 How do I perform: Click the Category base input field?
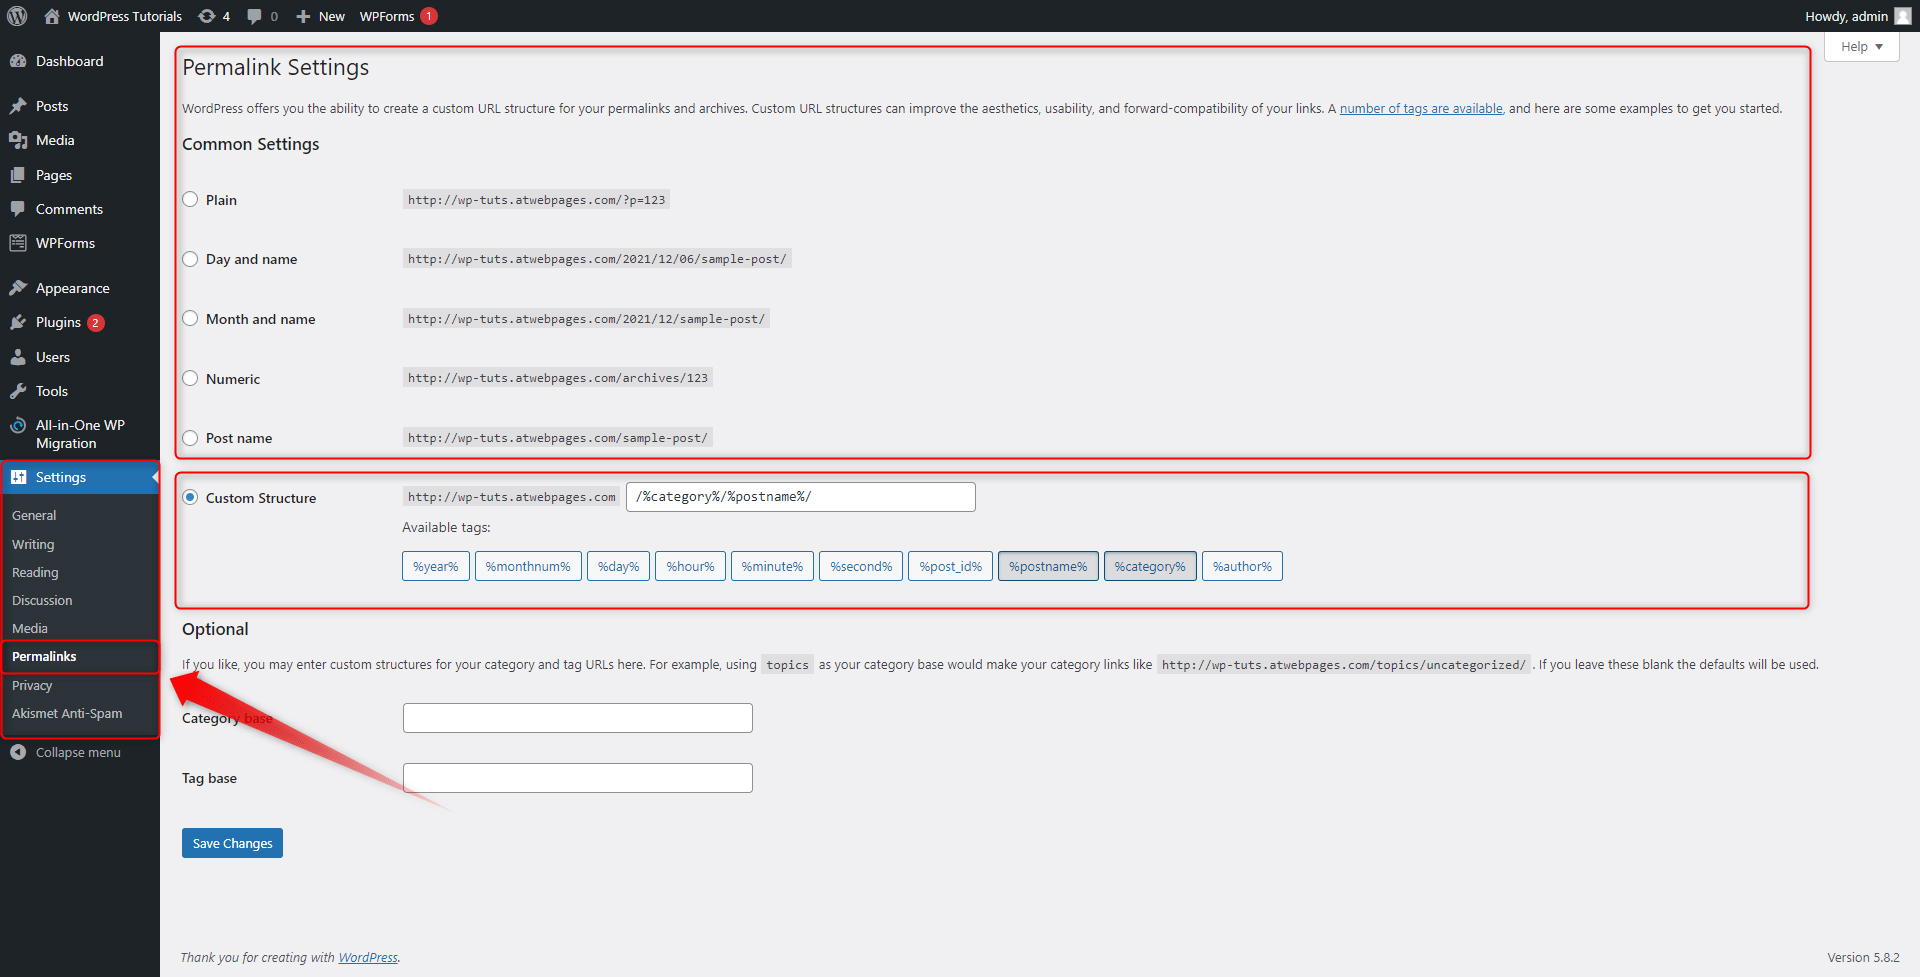pos(578,718)
